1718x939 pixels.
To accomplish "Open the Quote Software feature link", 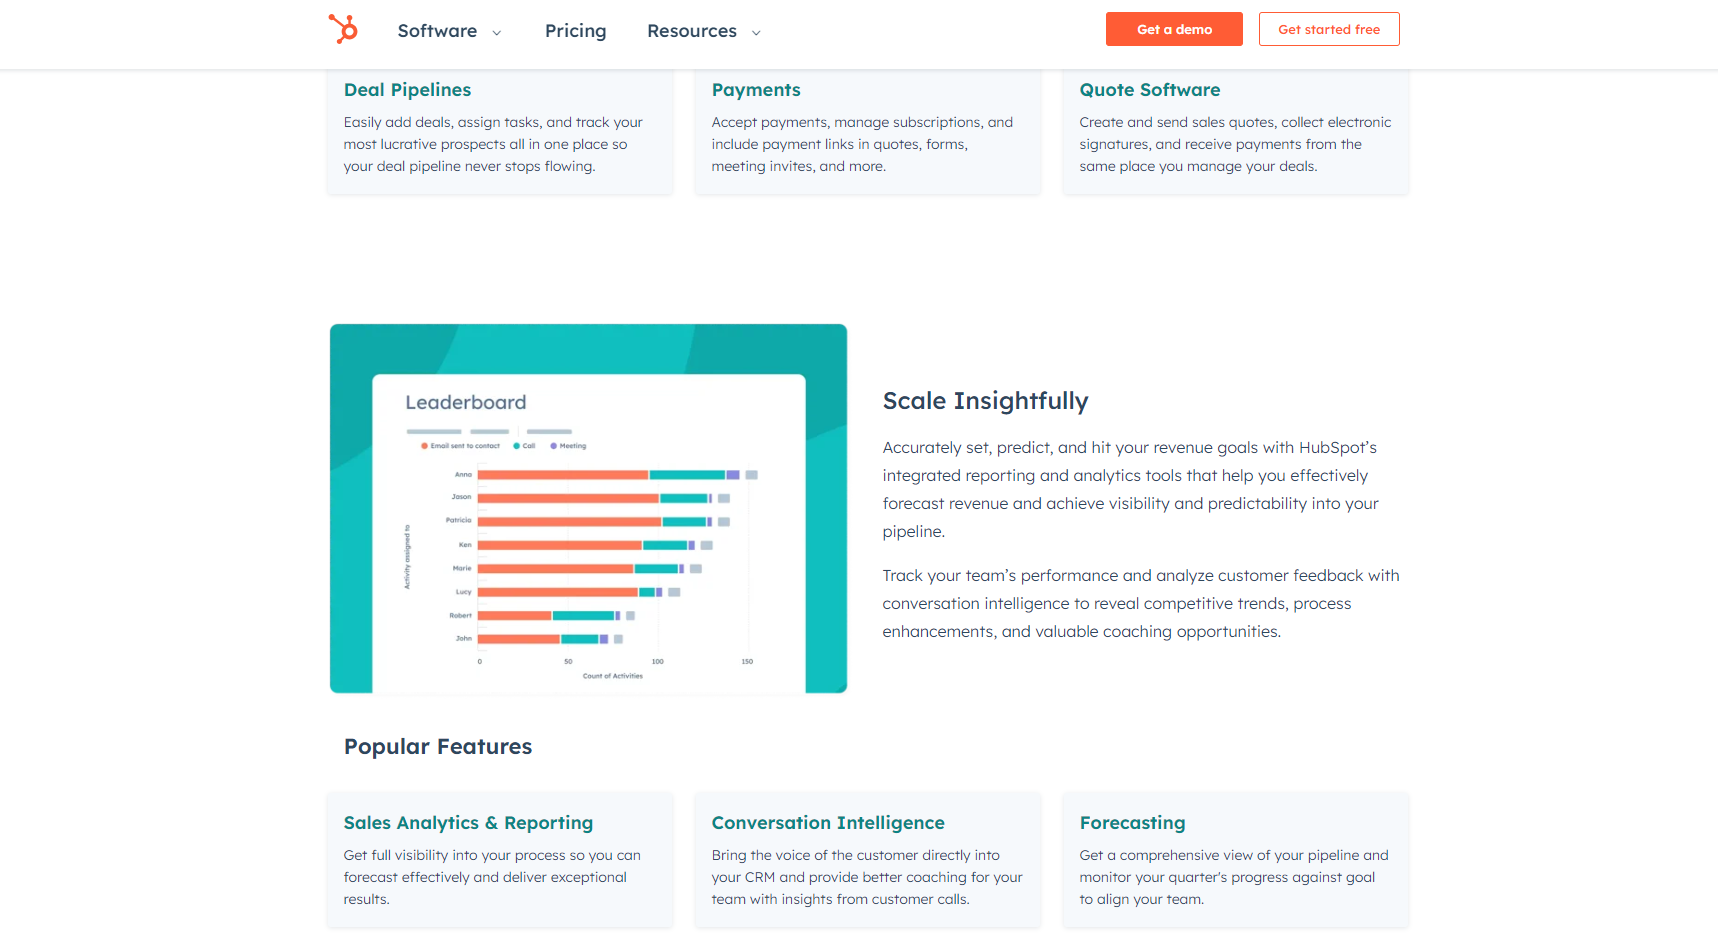I will tap(1149, 90).
